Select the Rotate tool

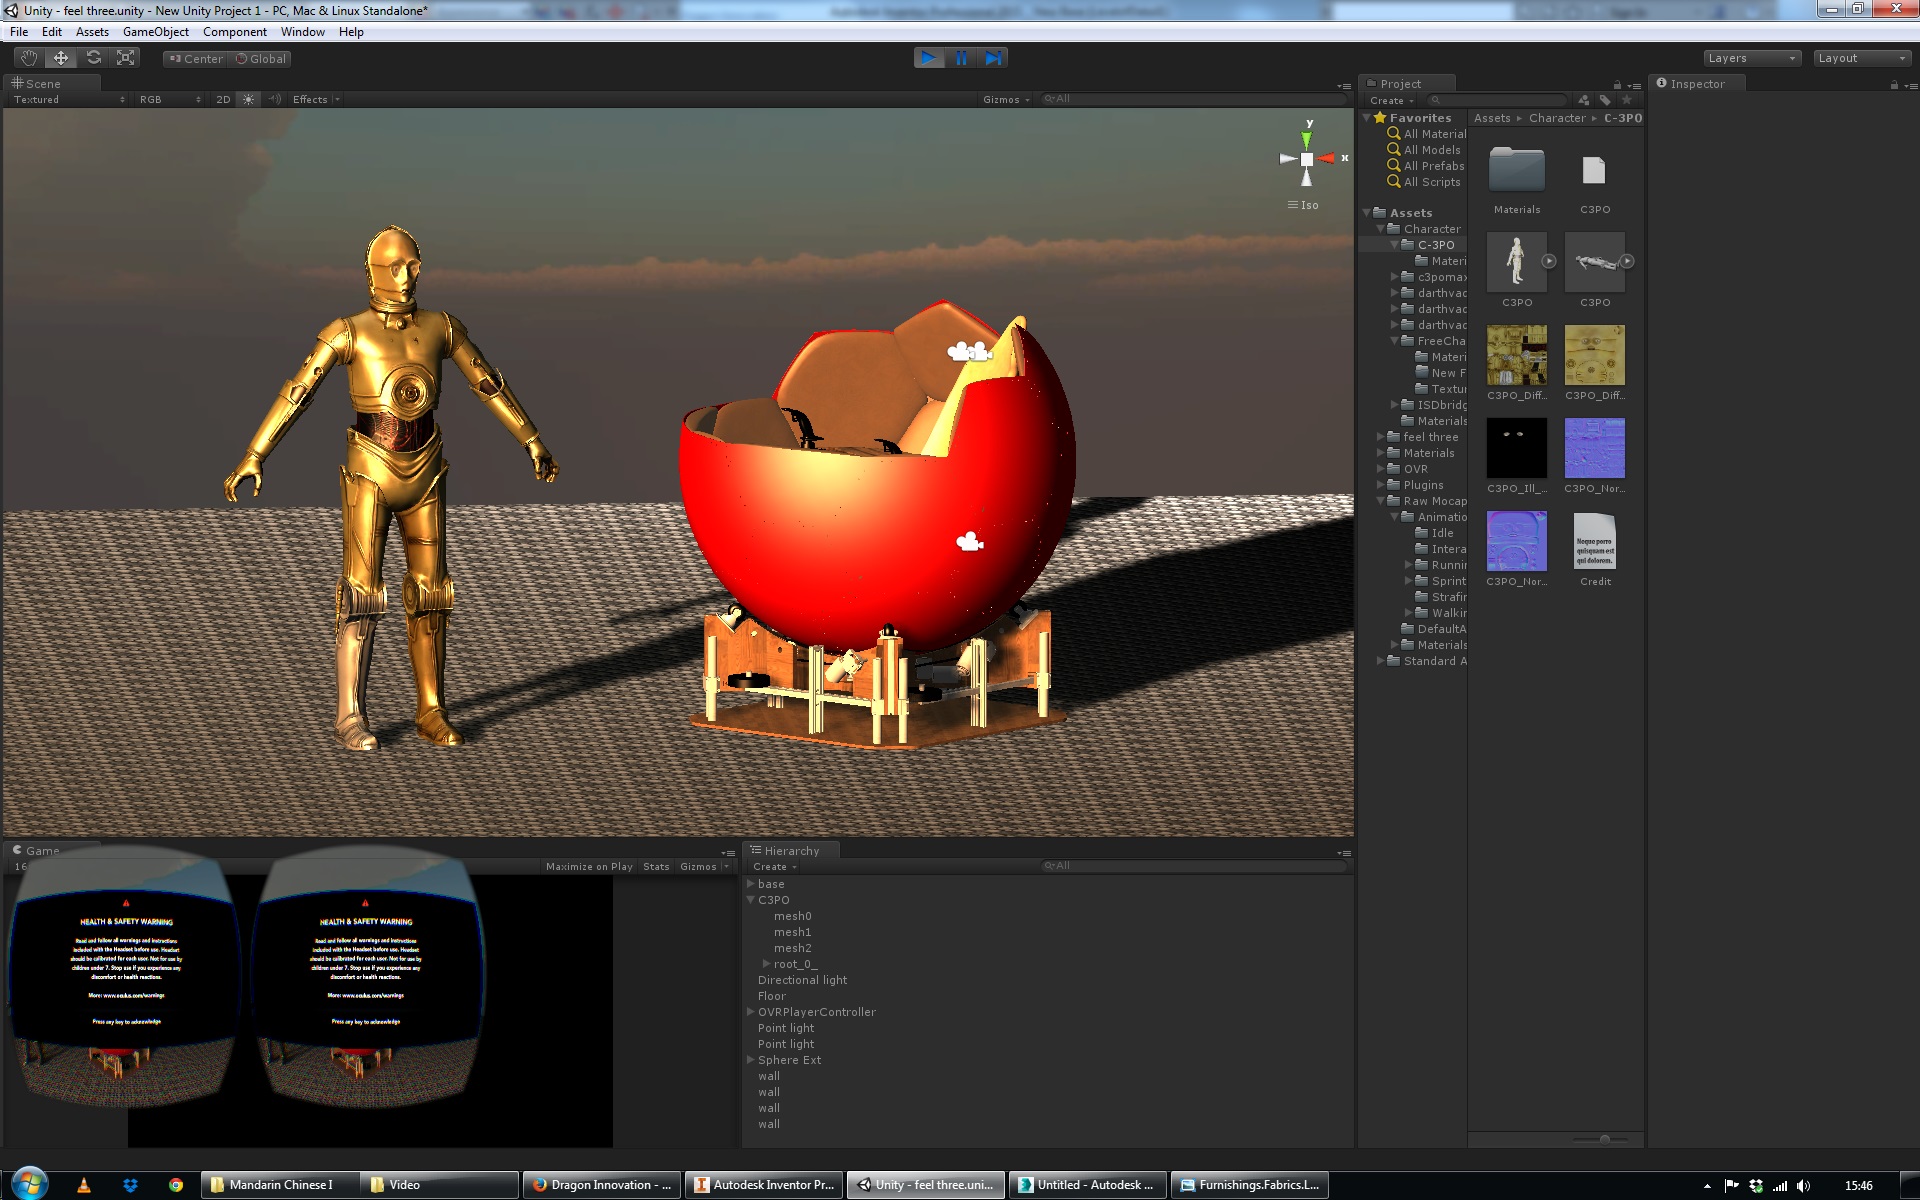[x=94, y=58]
